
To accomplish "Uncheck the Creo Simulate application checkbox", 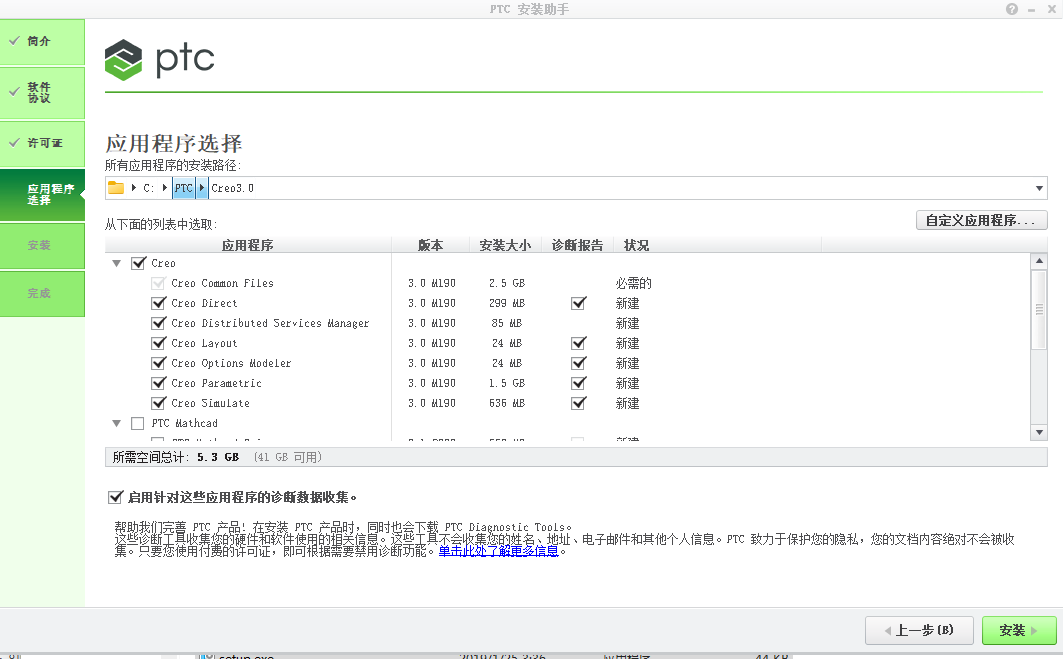I will tap(159, 403).
